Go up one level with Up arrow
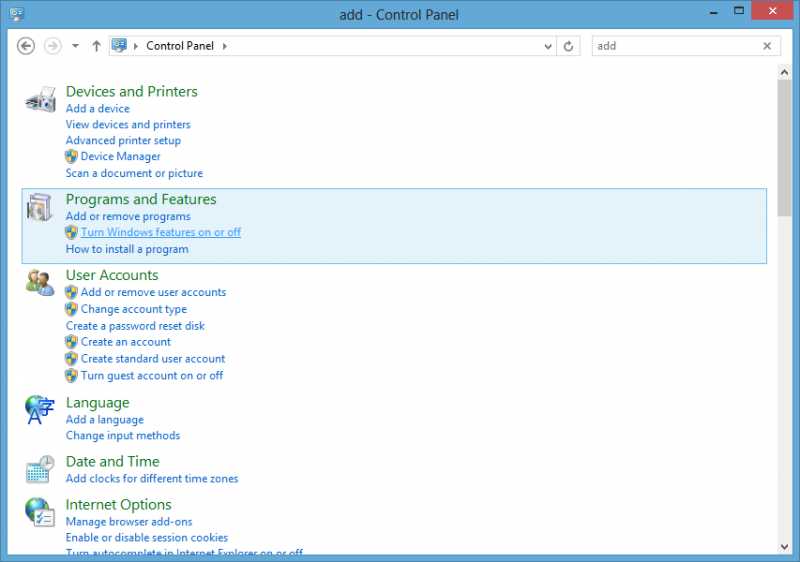Viewport: 800px width, 562px height. click(96, 46)
